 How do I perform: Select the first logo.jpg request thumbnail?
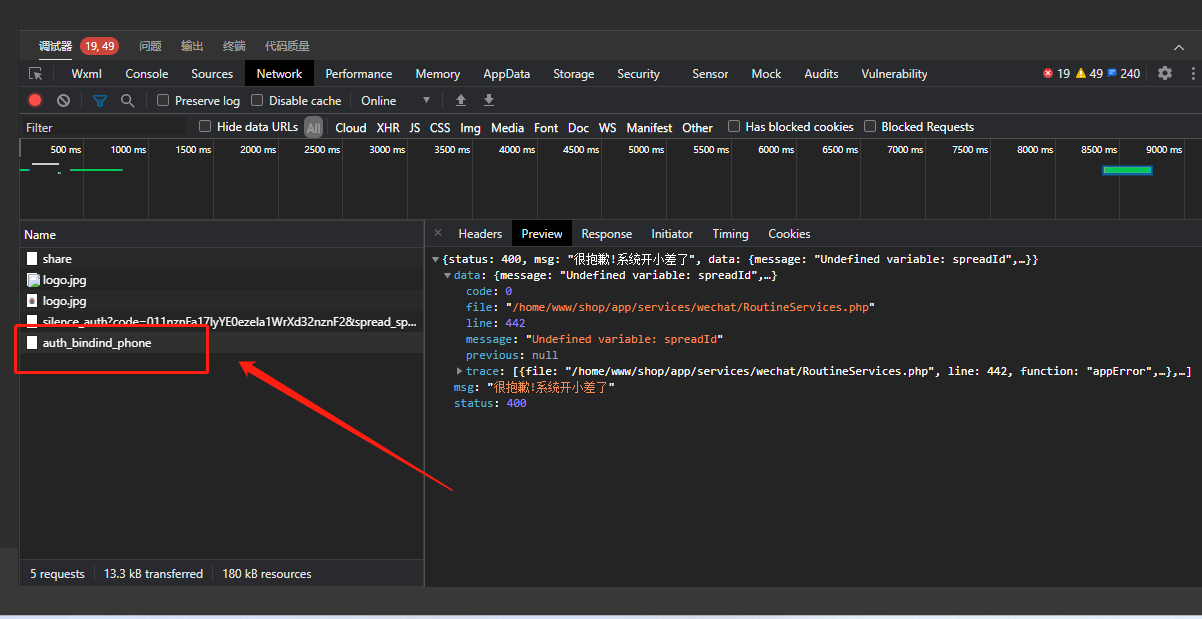33,280
